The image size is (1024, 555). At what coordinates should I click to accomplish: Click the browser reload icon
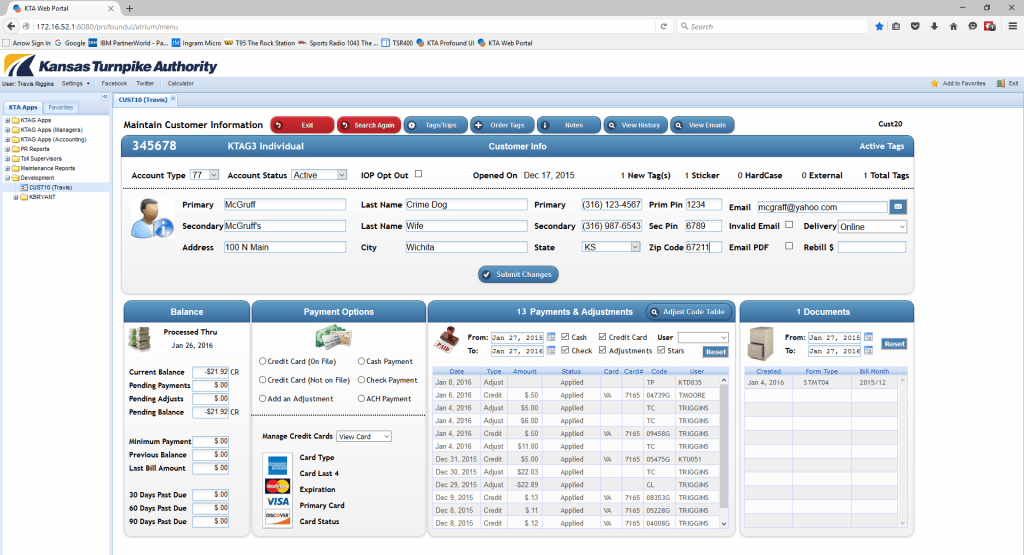(663, 26)
